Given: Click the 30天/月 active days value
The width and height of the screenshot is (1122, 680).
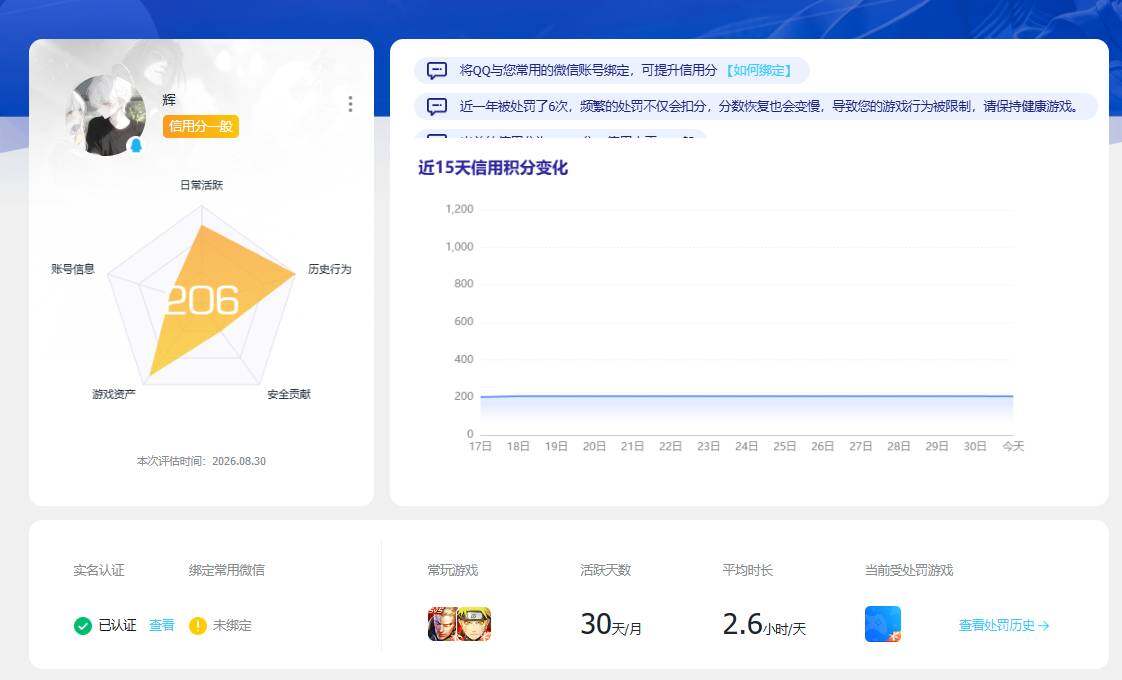Looking at the screenshot, I should [x=610, y=625].
